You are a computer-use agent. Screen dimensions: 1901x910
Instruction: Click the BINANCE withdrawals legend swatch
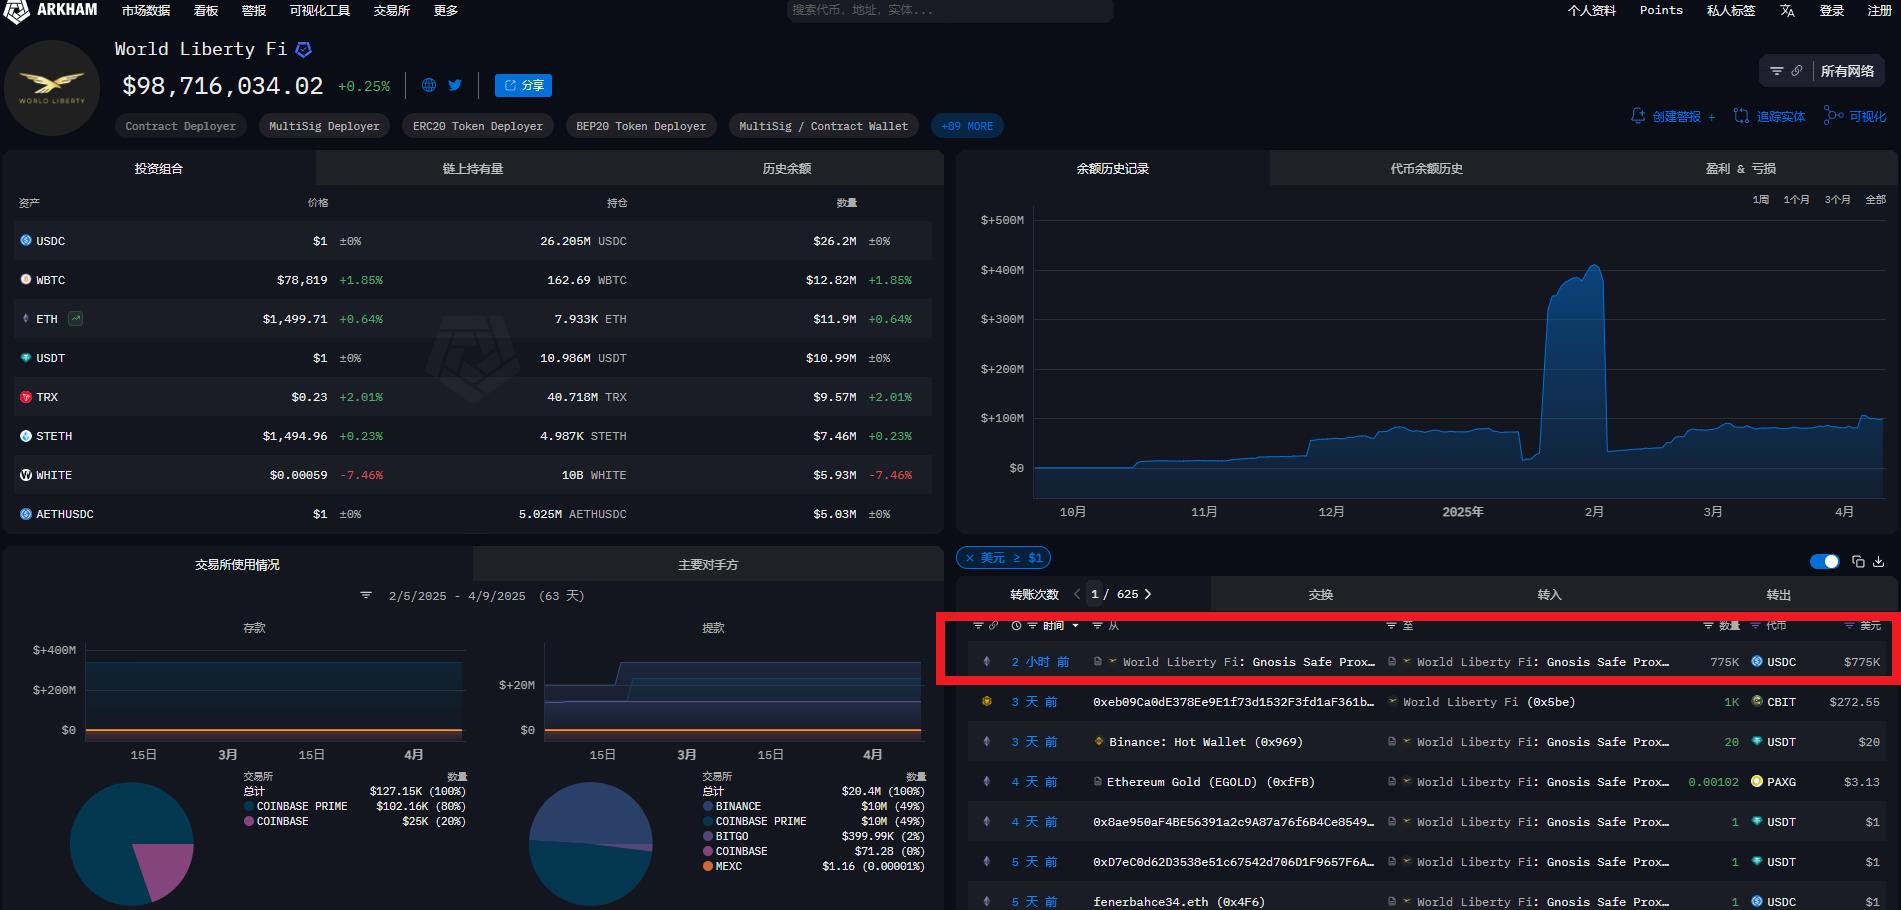tap(708, 806)
